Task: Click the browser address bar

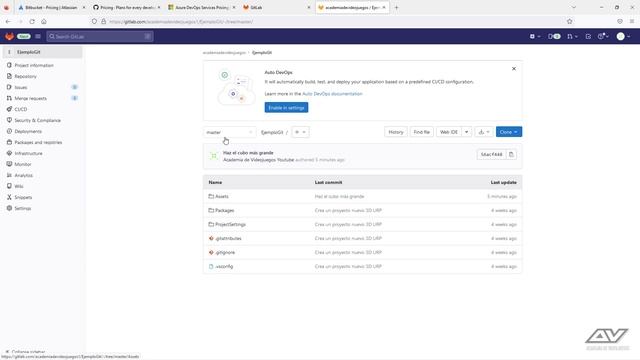Action: click(331, 21)
